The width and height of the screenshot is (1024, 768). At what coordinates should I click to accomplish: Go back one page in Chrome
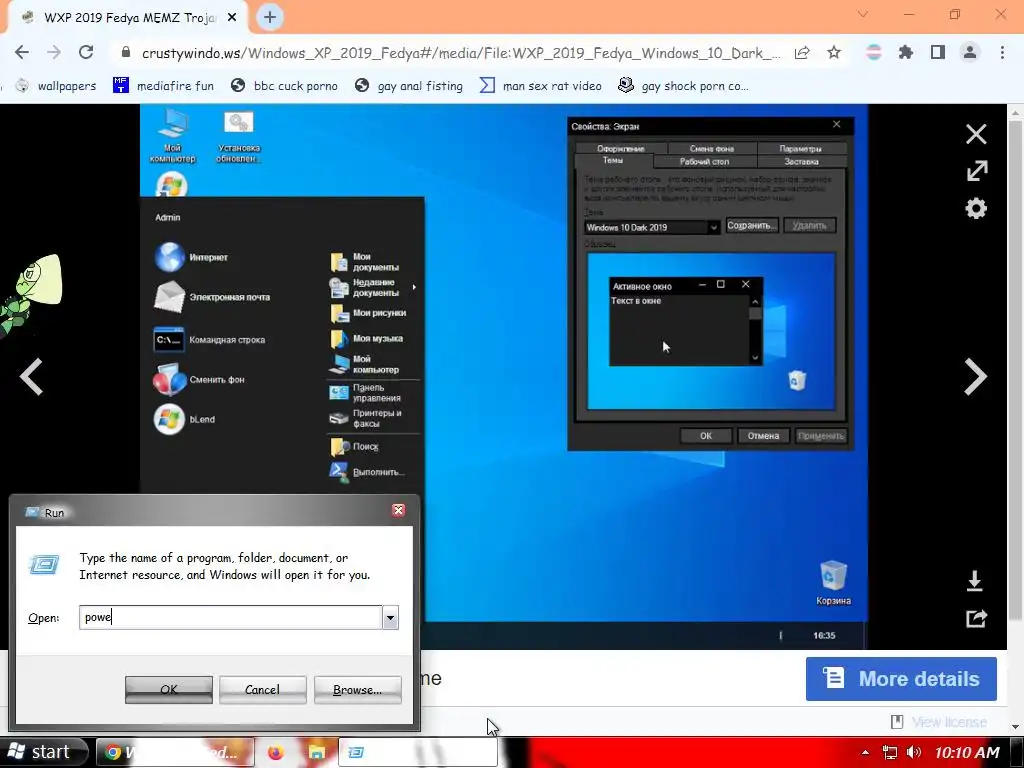(22, 52)
